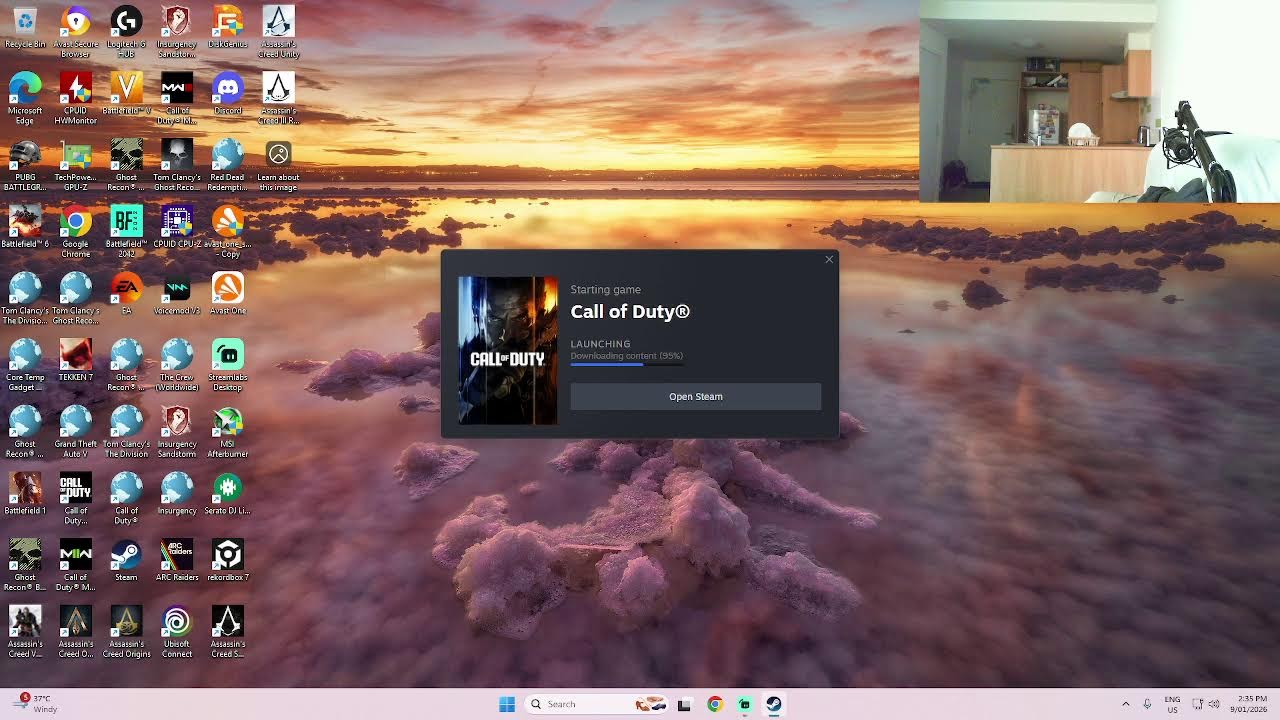Click the Call of Duty cover art

point(508,350)
